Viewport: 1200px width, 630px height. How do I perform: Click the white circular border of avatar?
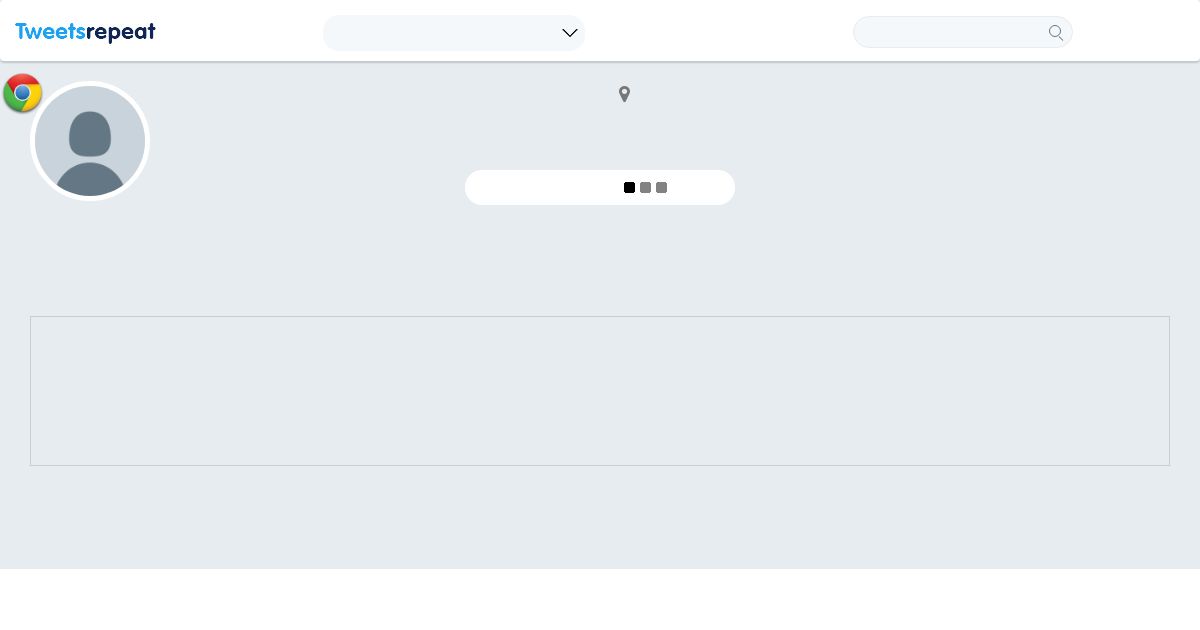(x=90, y=83)
